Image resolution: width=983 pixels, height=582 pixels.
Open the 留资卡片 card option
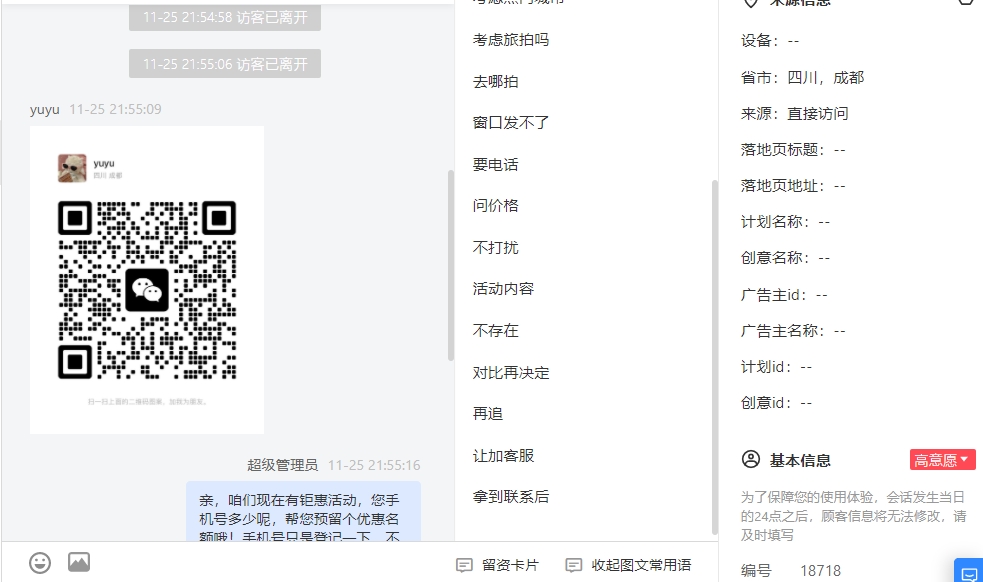pyautogui.click(x=498, y=565)
